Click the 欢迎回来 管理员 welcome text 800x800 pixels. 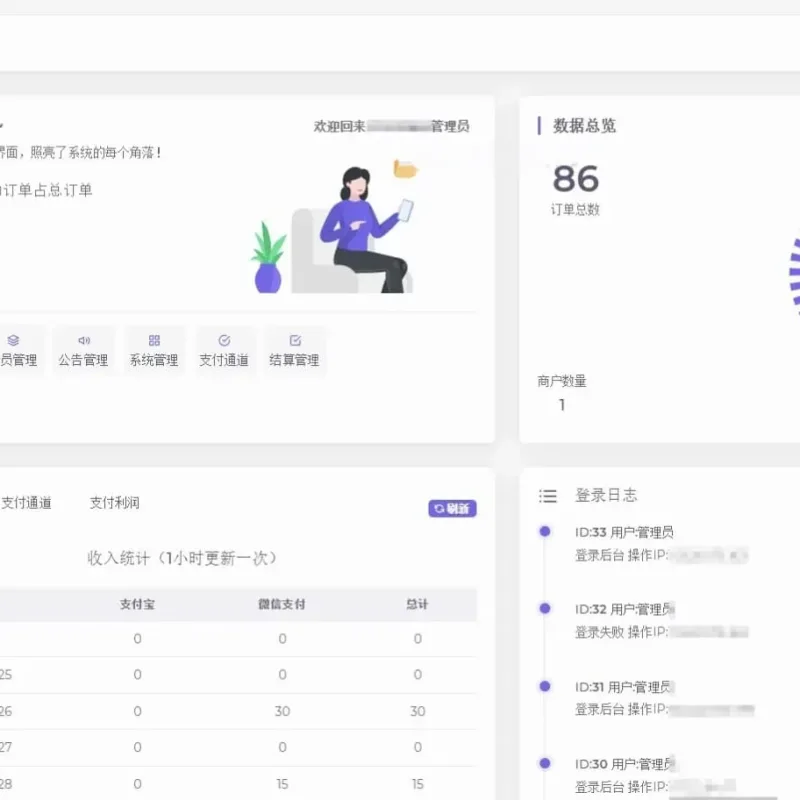click(x=391, y=126)
